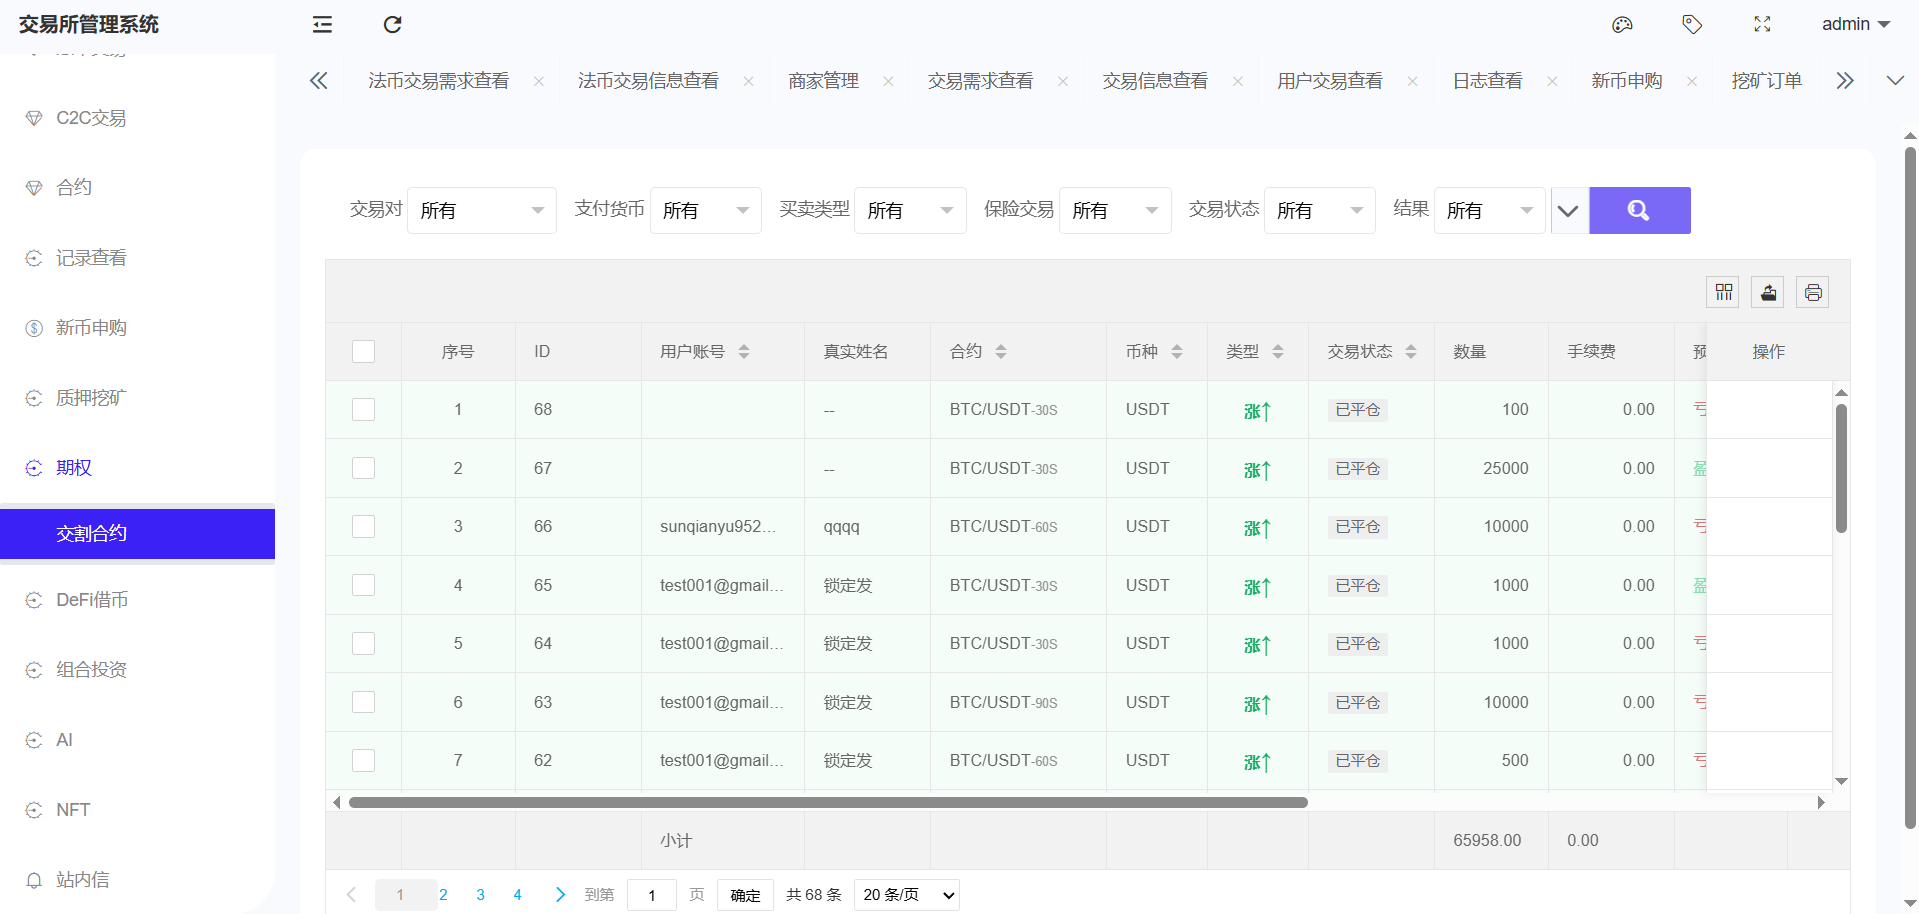Click the sidebar collapse menu icon
Viewport: 1919px width, 914px height.
[322, 24]
